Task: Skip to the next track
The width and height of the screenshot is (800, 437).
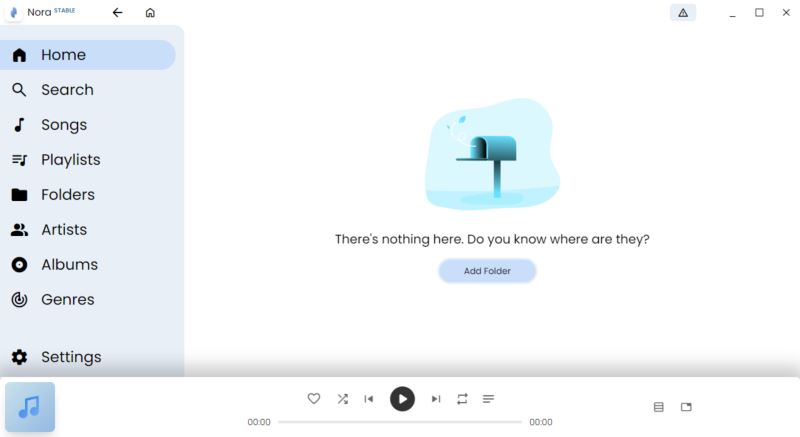Action: pyautogui.click(x=436, y=399)
